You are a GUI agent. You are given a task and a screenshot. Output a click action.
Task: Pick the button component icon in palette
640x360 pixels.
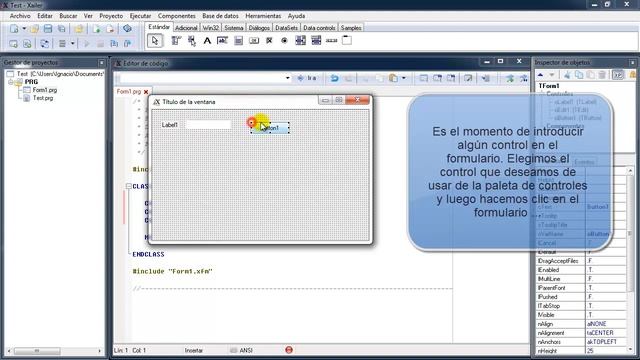click(254, 40)
